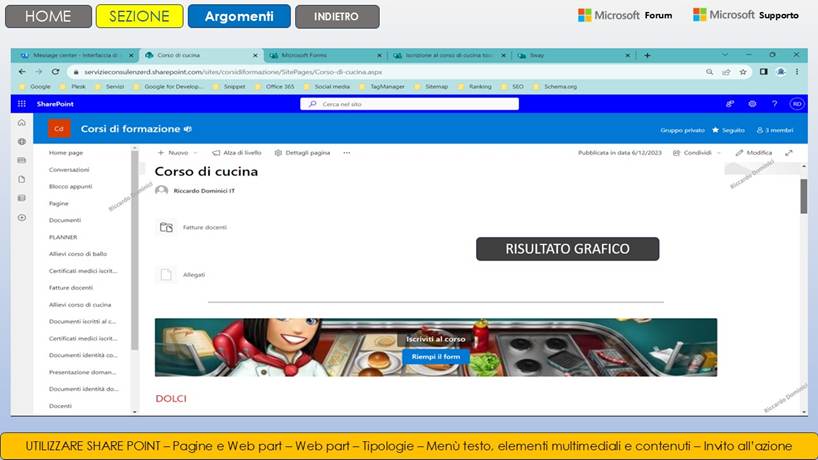This screenshot has width=818, height=460.
Task: Open the SharePoint help question mark
Action: click(774, 103)
